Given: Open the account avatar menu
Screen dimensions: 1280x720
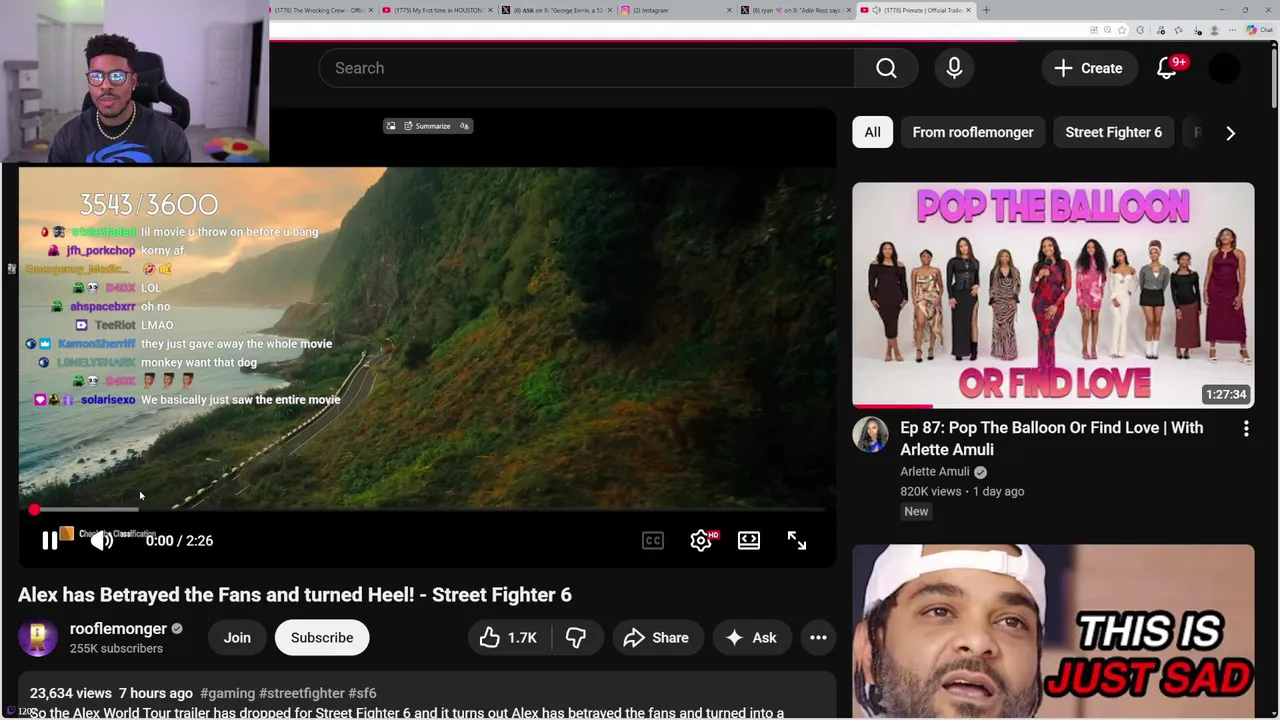Looking at the screenshot, I should tap(1224, 68).
